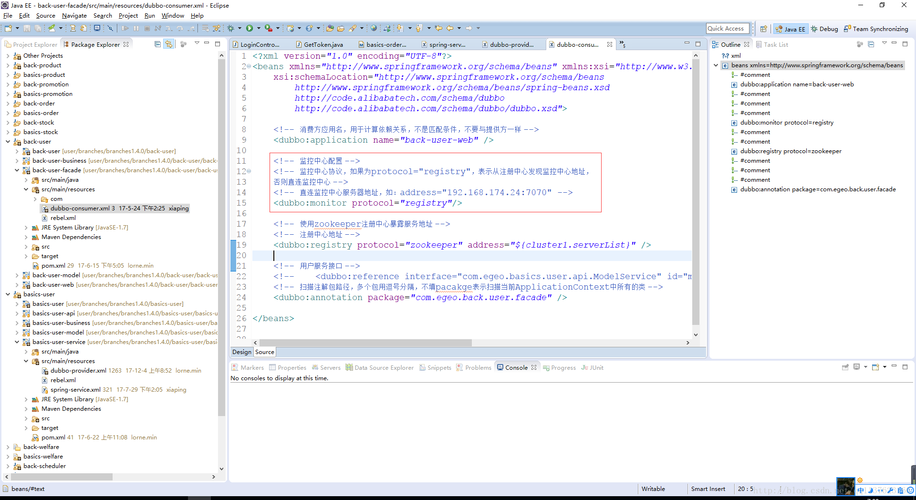Open the Window menu

pos(172,16)
